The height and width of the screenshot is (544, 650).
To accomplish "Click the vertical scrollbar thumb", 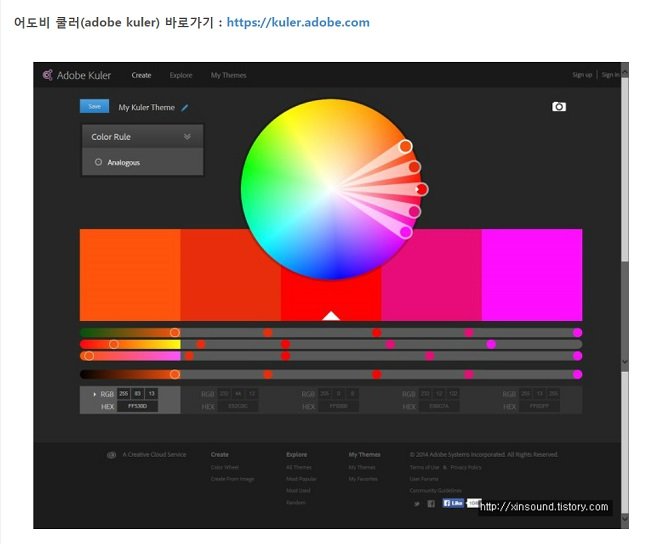I will click(x=625, y=170).
